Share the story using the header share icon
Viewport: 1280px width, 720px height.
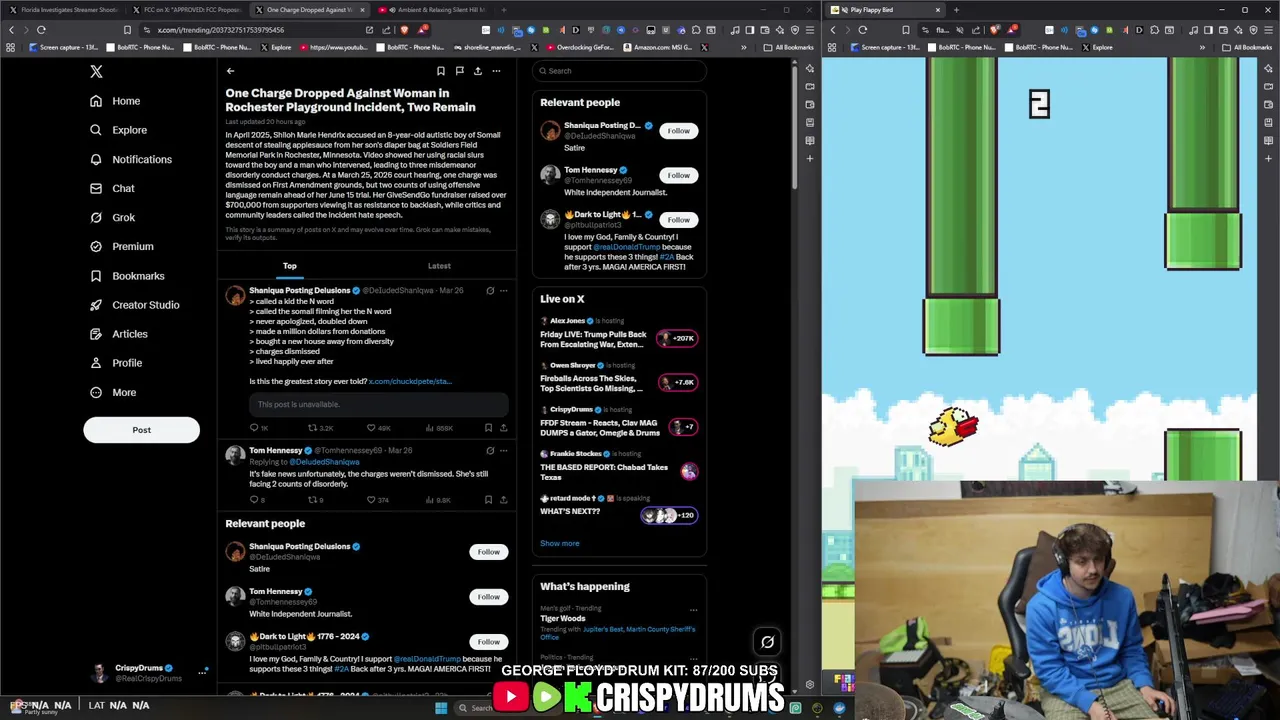click(478, 71)
